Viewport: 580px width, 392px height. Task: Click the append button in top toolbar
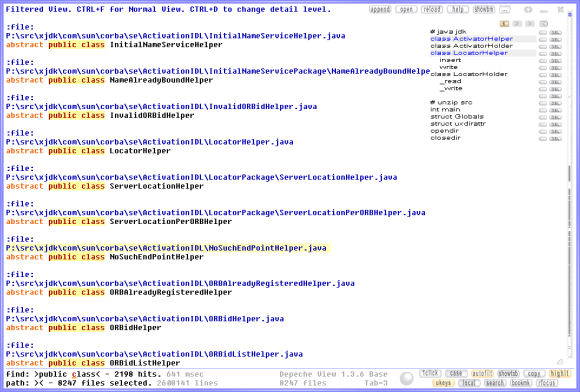click(x=380, y=9)
